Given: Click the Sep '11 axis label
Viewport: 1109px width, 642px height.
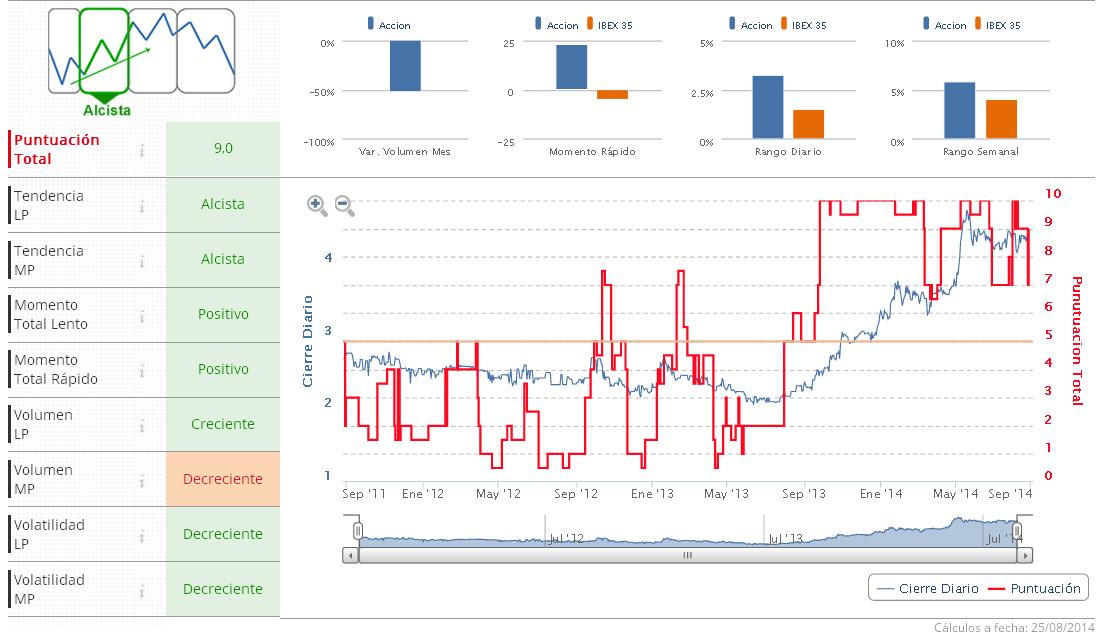Looking at the screenshot, I should (364, 494).
